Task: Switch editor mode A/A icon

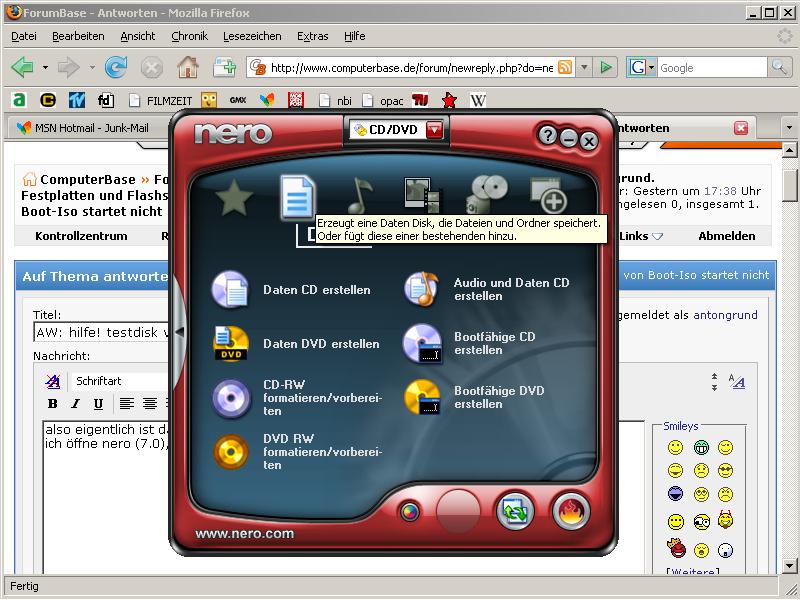Action: [x=737, y=381]
